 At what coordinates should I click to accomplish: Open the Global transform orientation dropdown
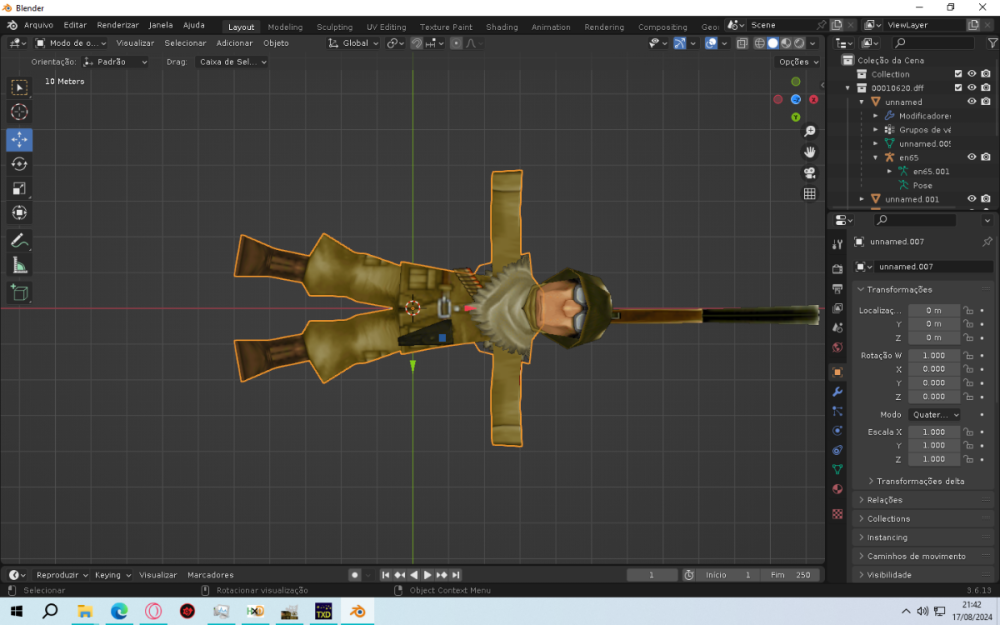point(355,43)
